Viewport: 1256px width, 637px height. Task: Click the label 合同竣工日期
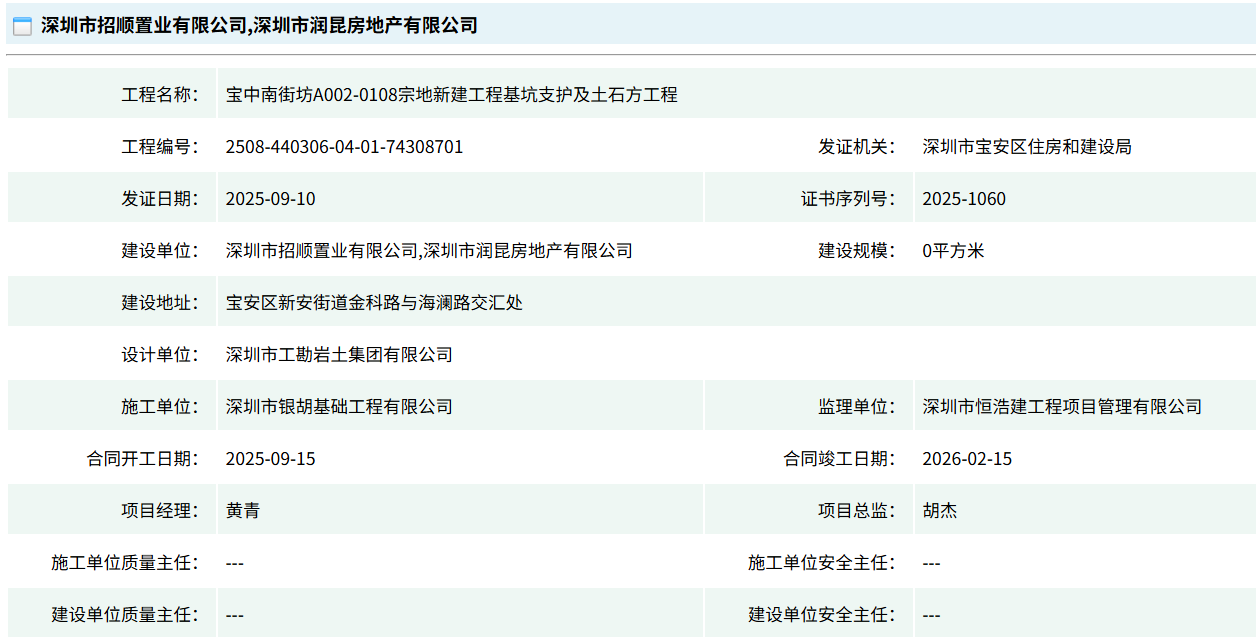[x=840, y=459]
